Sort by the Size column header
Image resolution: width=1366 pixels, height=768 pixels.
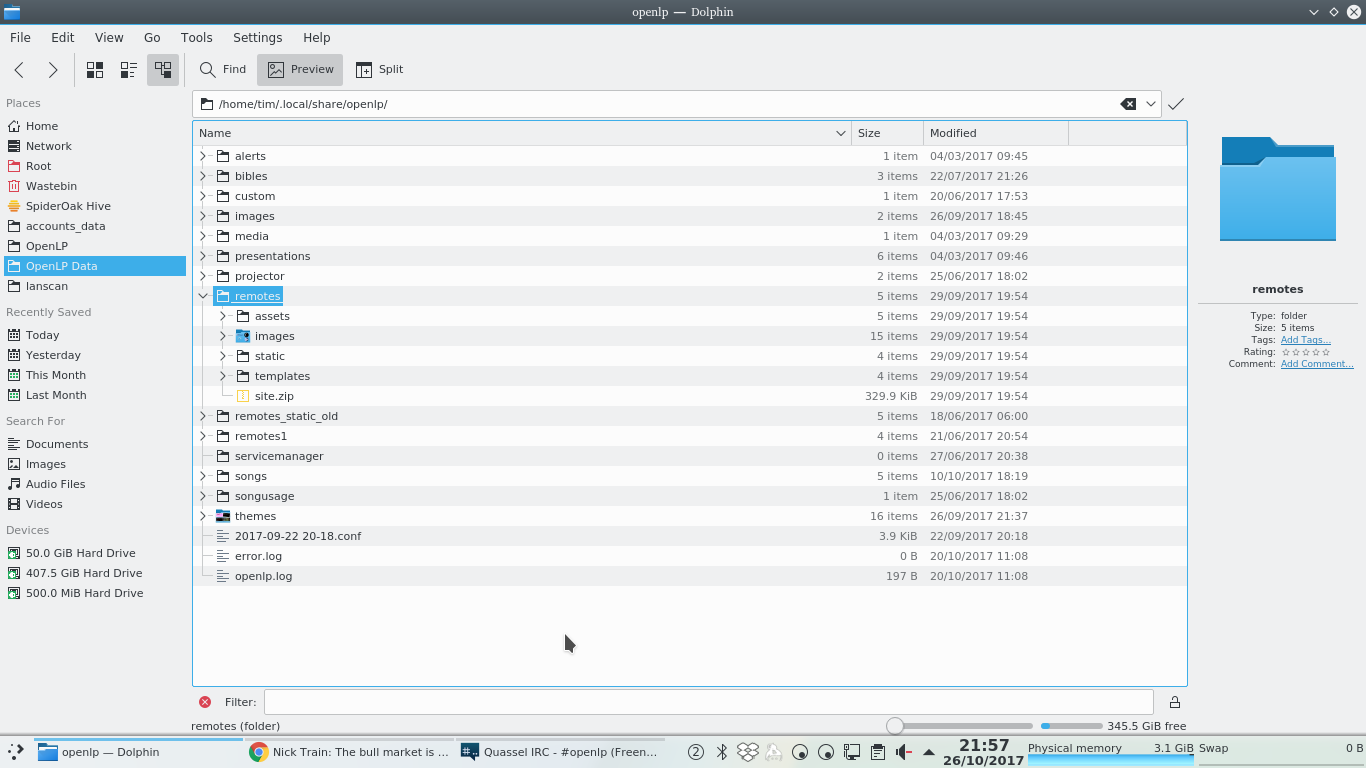[887, 133]
